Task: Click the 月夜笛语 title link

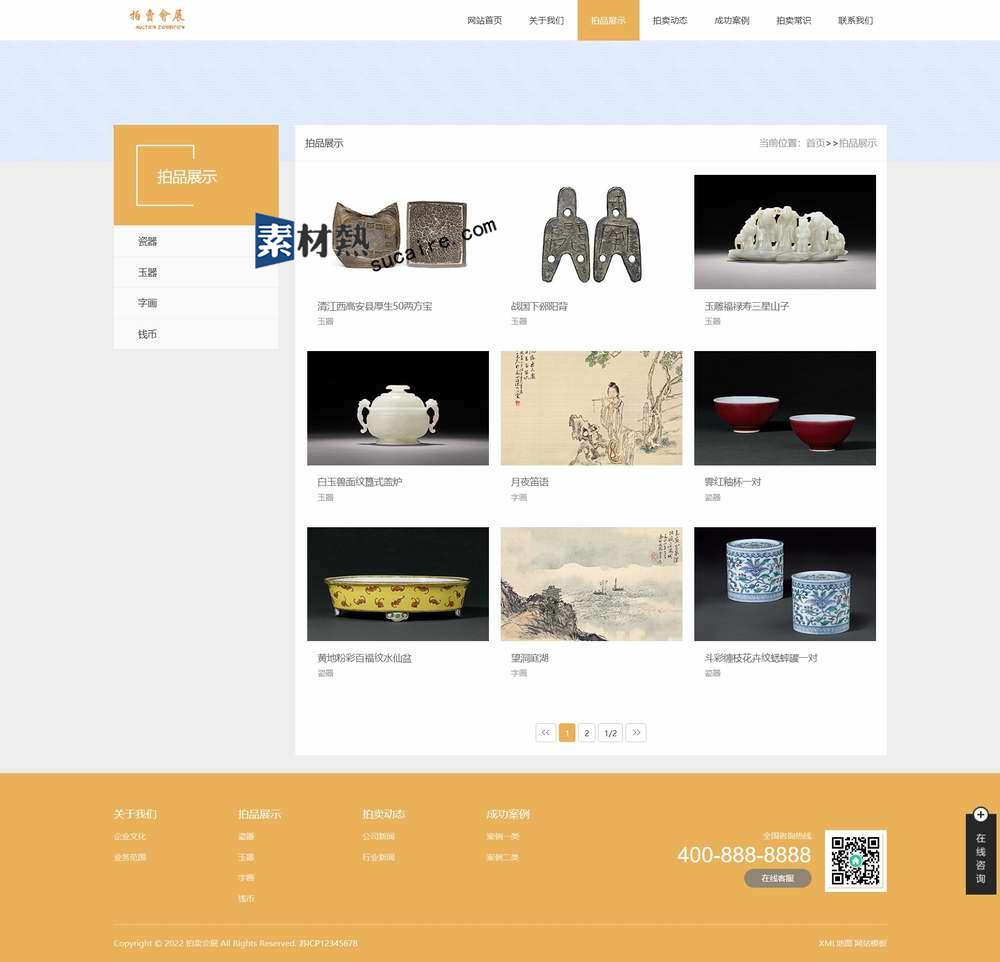Action: (x=529, y=482)
